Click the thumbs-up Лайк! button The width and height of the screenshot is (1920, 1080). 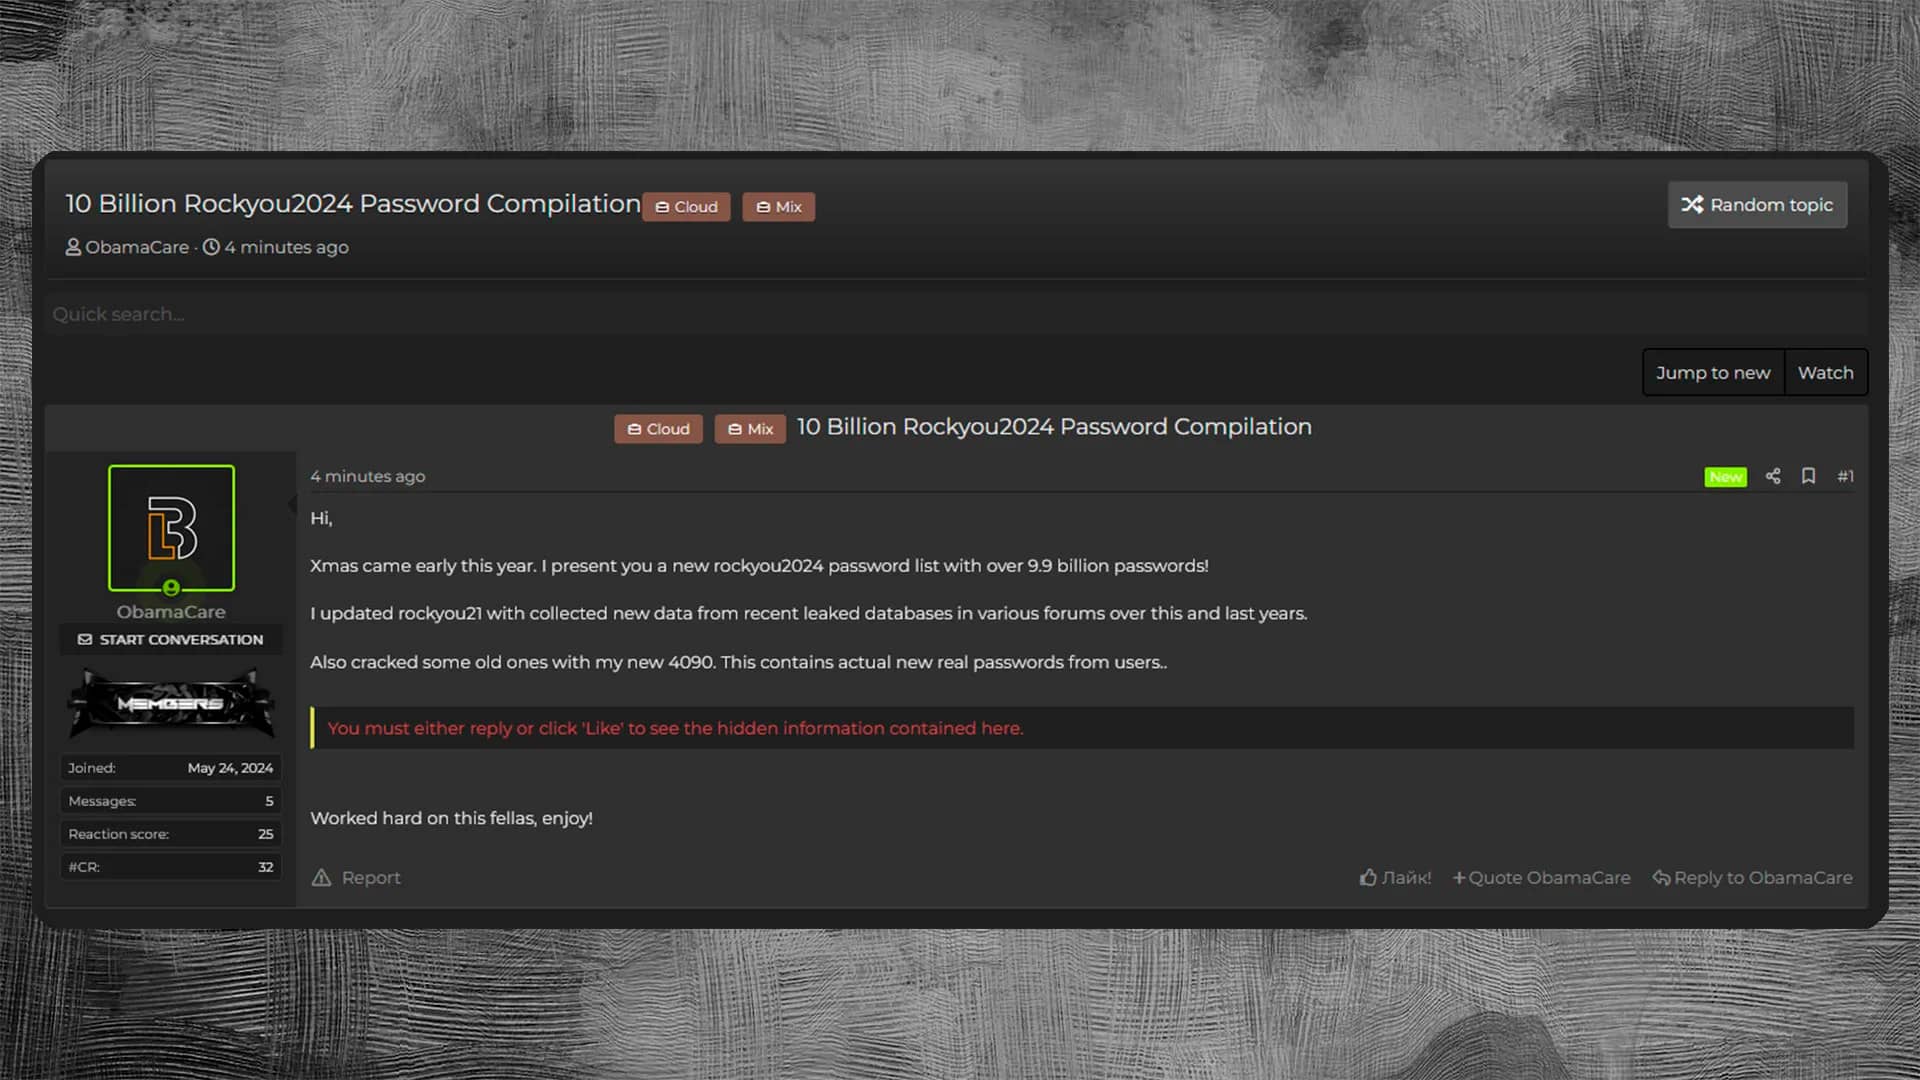pyautogui.click(x=1395, y=877)
